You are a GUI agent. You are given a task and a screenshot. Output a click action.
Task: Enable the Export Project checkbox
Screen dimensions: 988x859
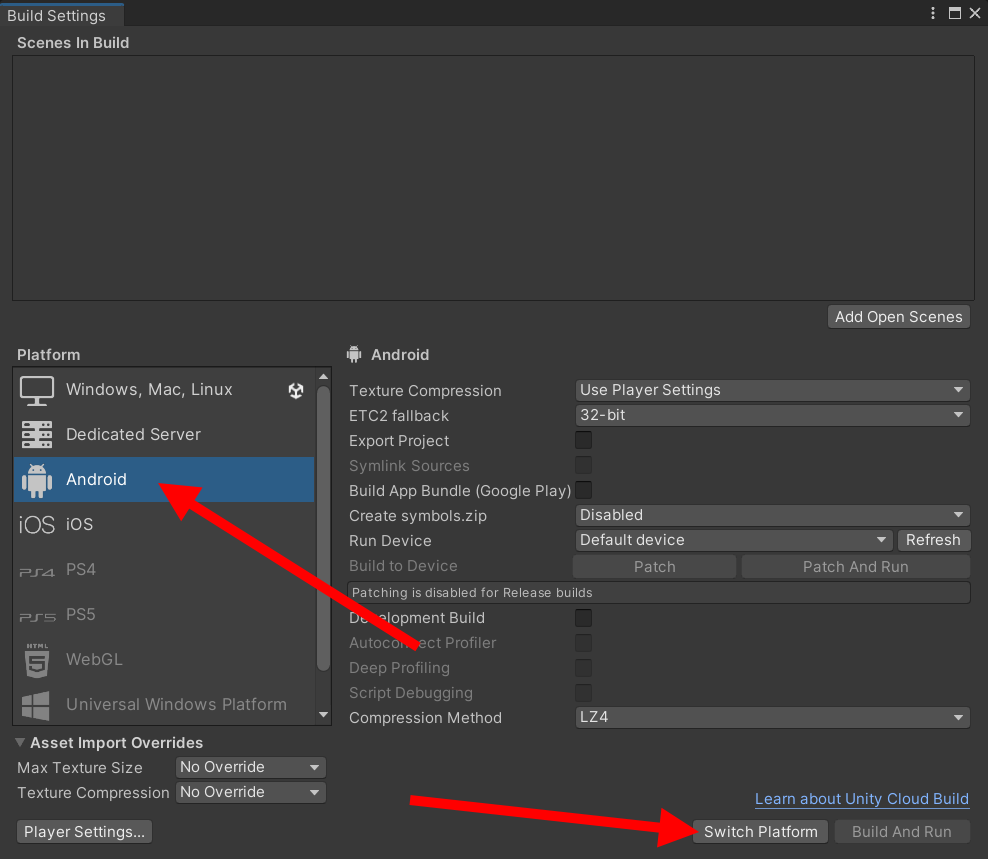[583, 440]
